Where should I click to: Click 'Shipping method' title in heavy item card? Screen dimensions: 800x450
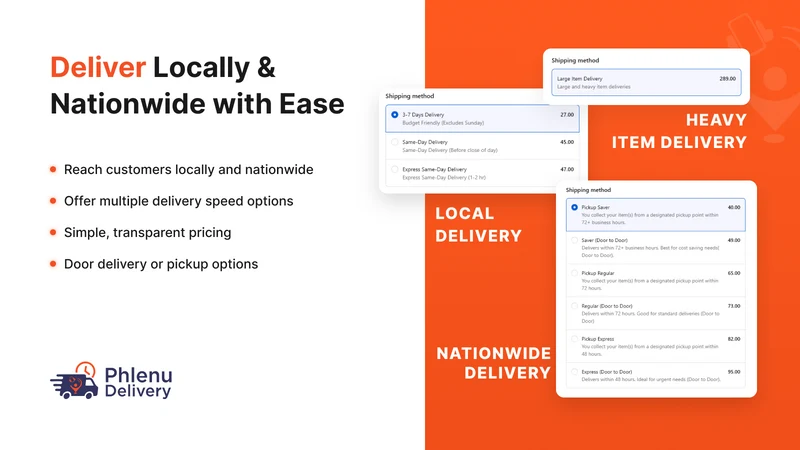tap(575, 60)
